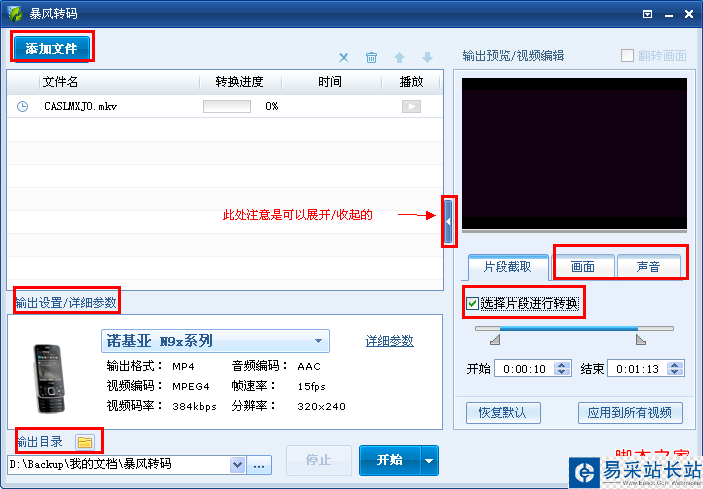Clear the file list with trash icon

coord(371,58)
